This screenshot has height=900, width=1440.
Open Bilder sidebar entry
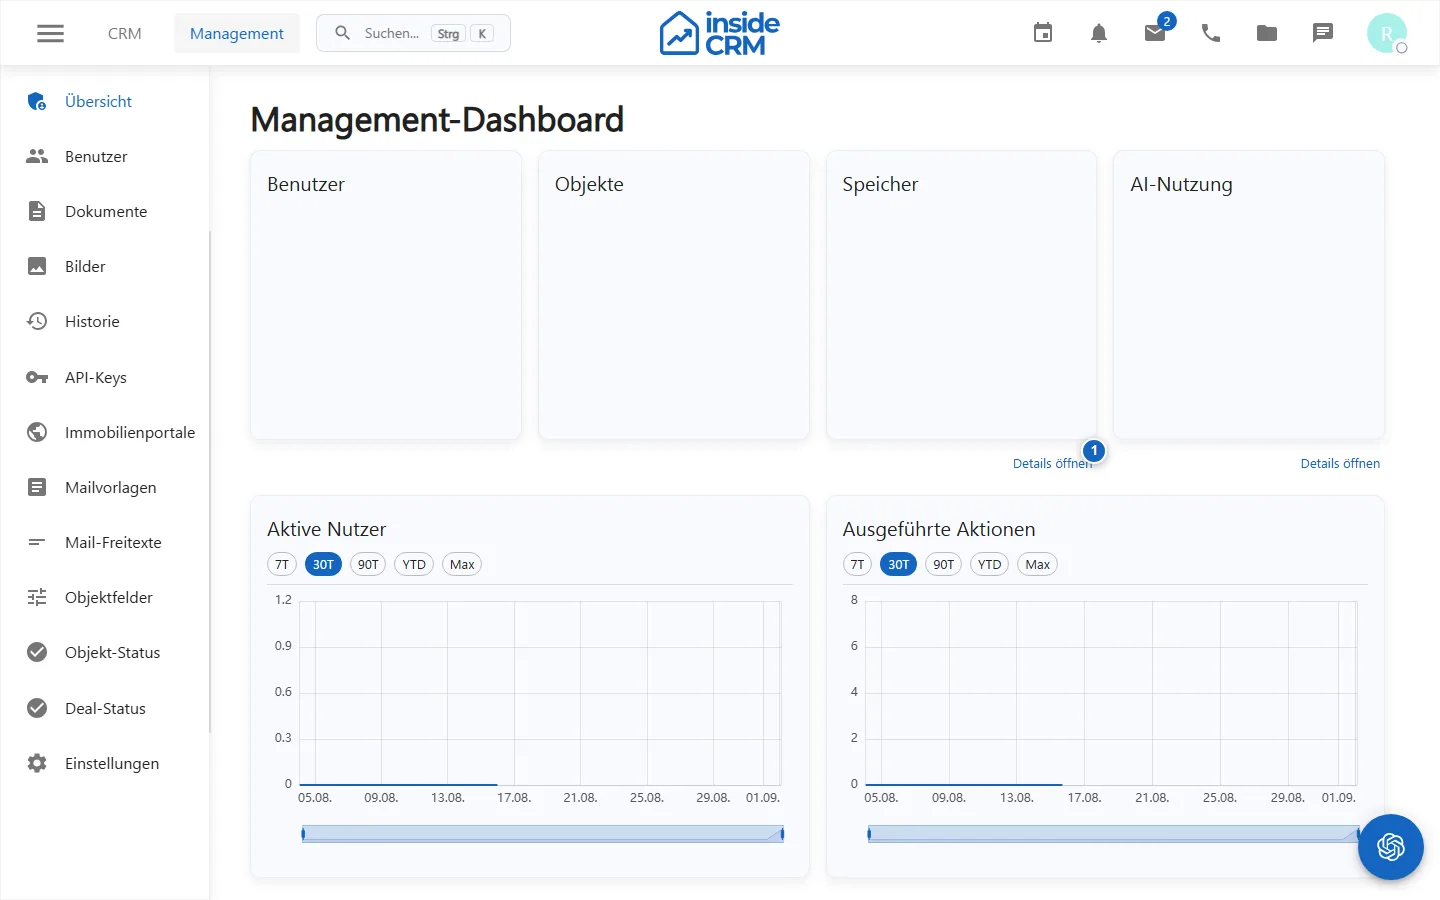[105, 266]
